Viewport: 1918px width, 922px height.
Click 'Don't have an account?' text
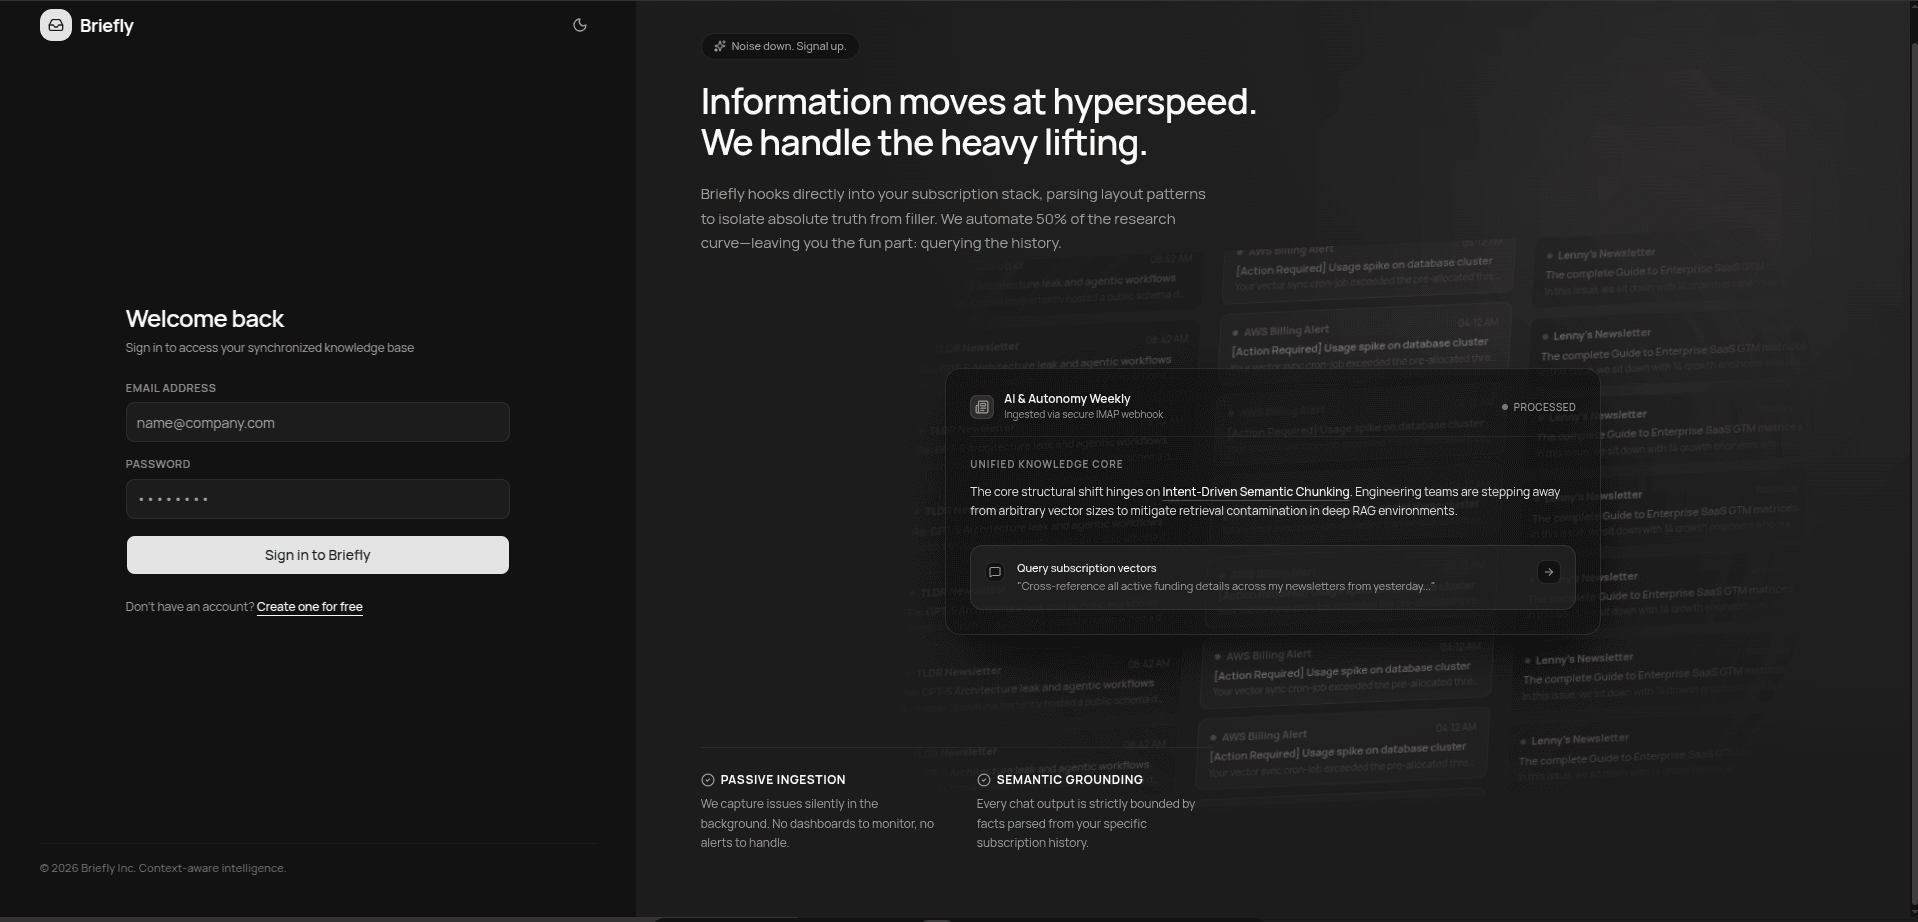tap(190, 607)
